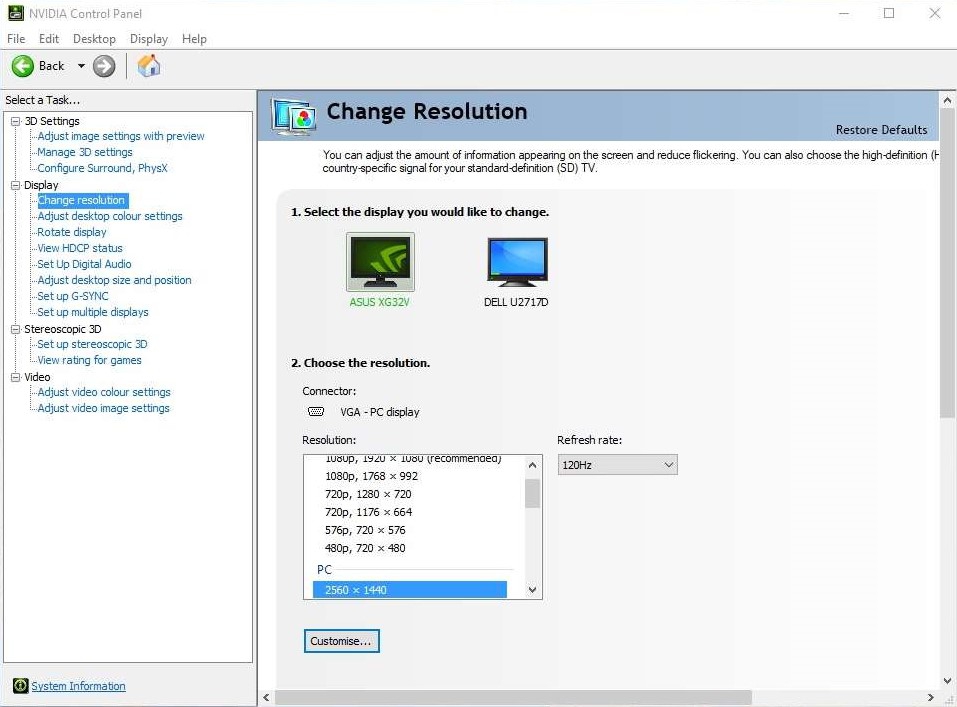Collapse the Display tree node
Screen dimensions: 957x707
point(15,185)
